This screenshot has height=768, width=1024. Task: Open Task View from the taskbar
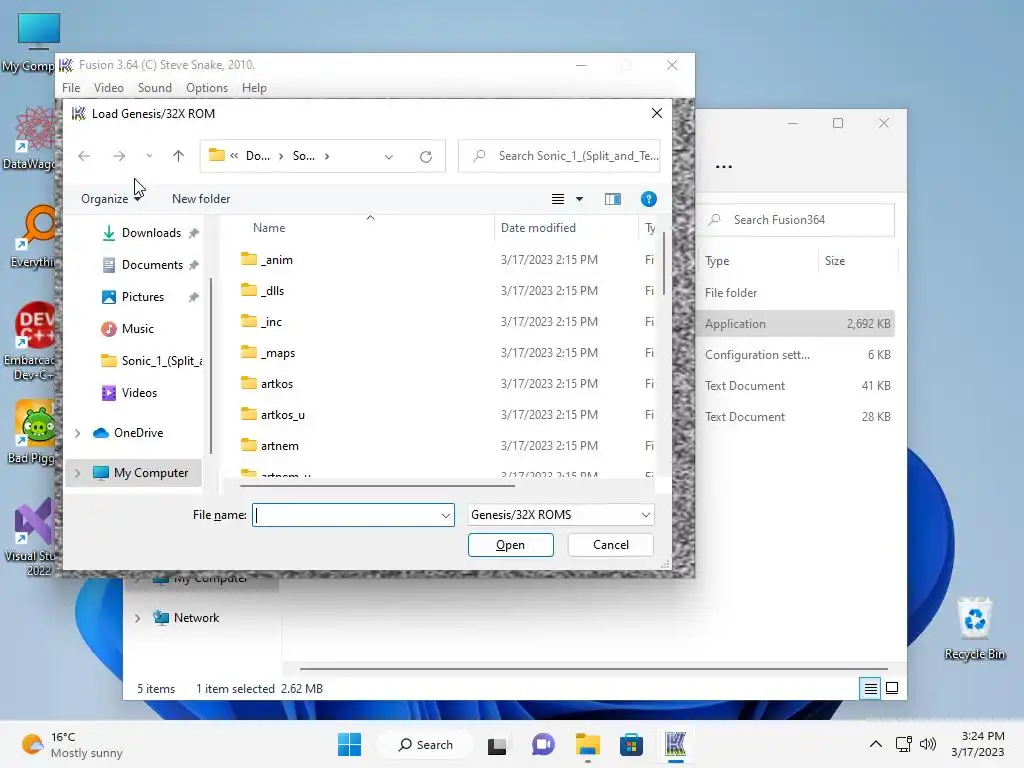pyautogui.click(x=497, y=744)
